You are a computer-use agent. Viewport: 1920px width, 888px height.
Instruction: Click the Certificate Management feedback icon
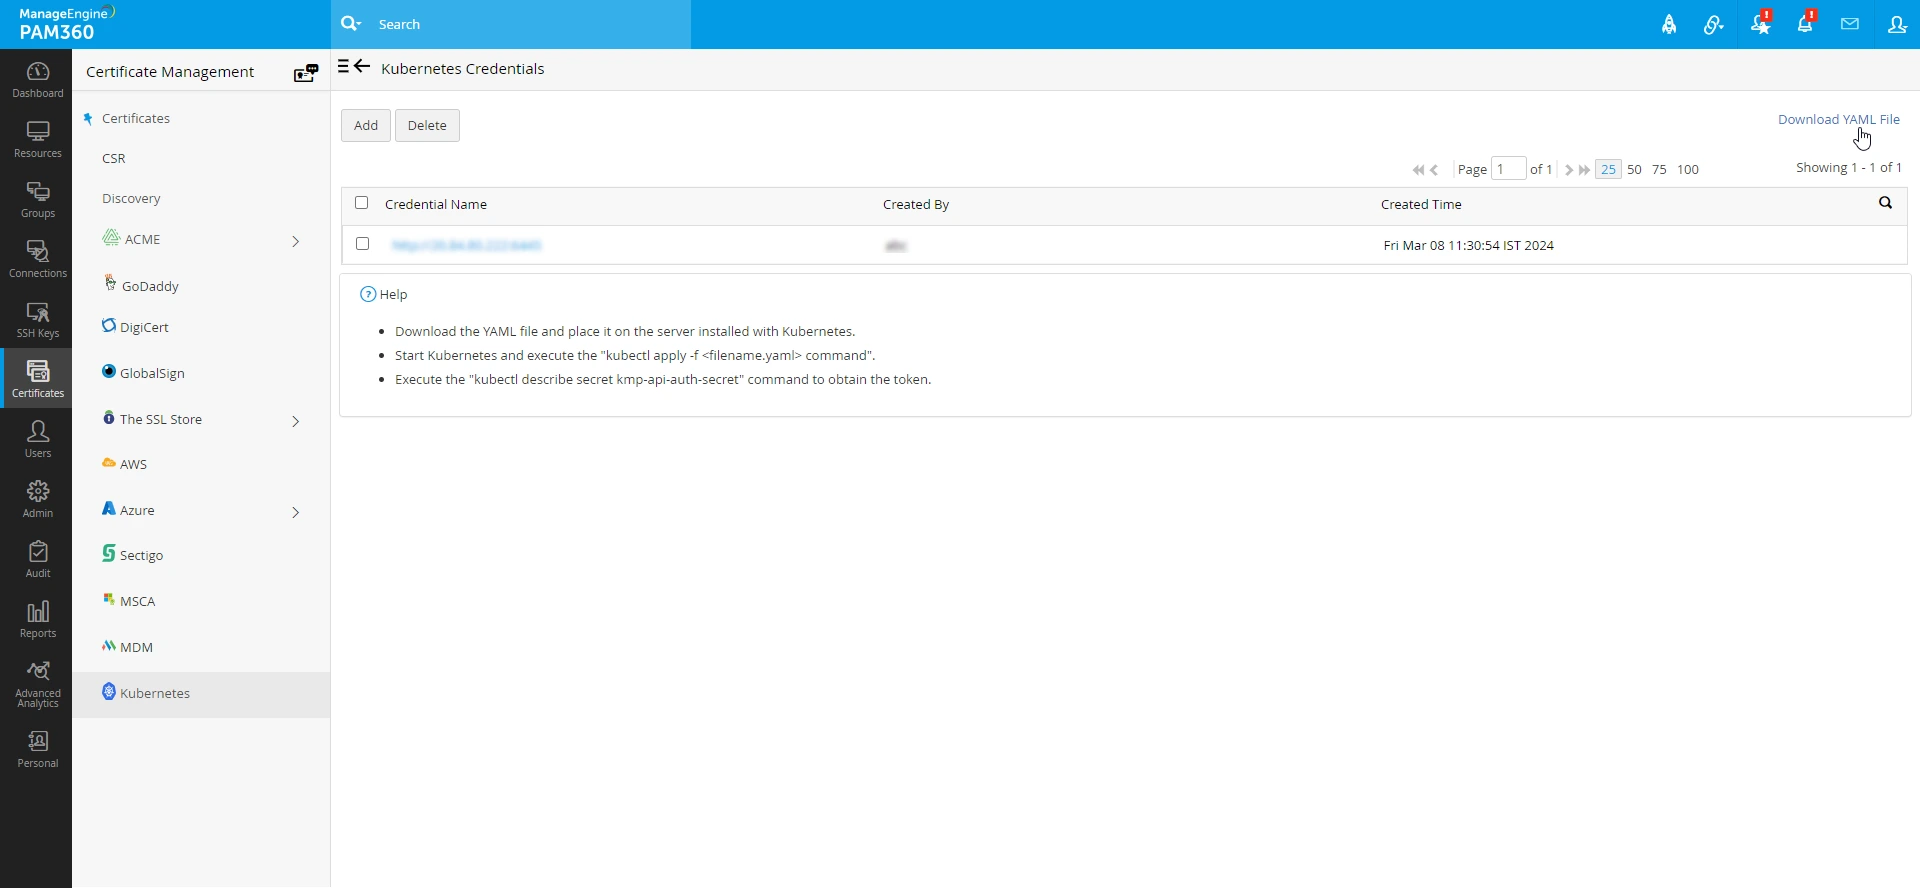tap(306, 73)
